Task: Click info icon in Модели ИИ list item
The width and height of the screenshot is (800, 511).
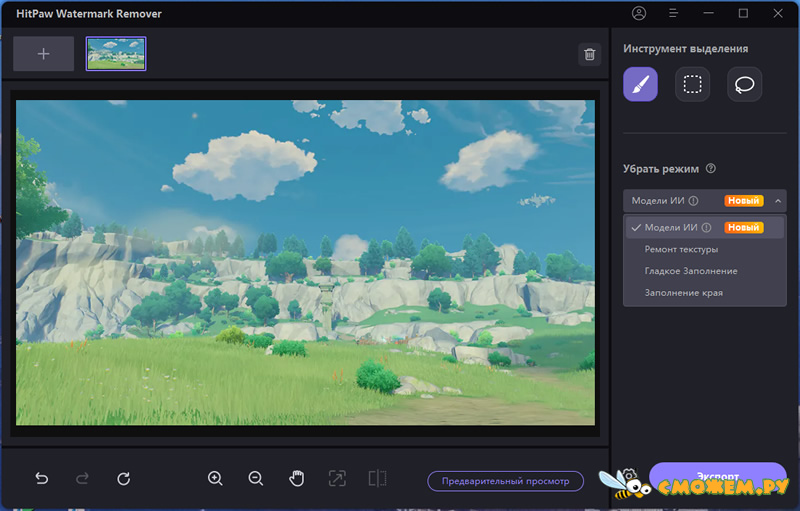Action: click(x=706, y=227)
